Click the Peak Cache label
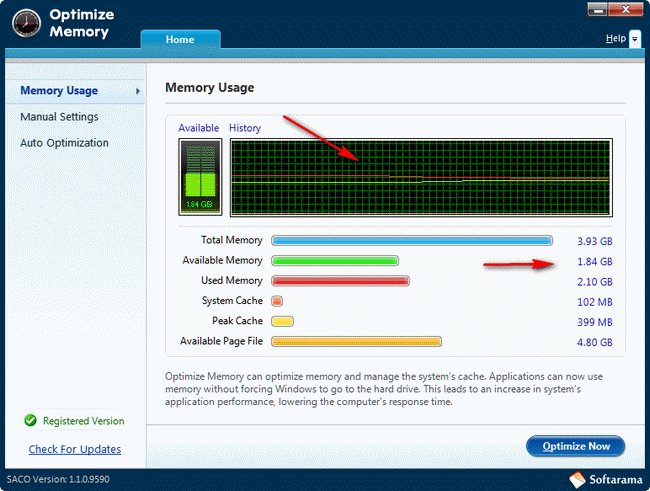This screenshot has width=650, height=491. [238, 321]
